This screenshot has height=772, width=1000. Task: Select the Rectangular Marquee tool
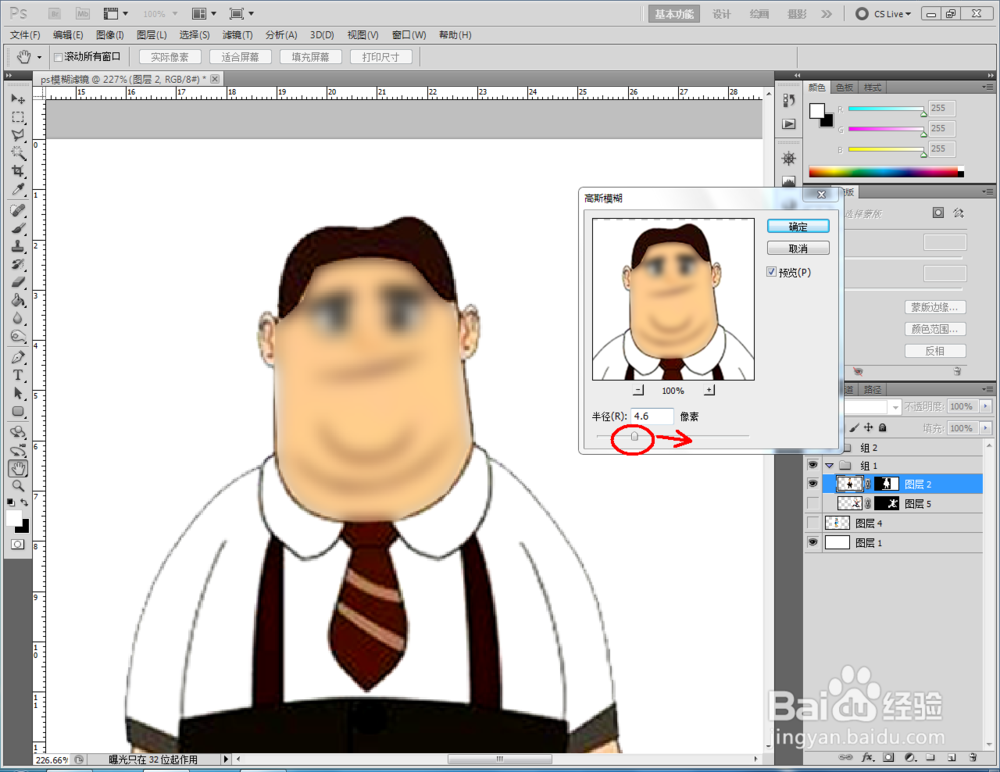click(18, 117)
